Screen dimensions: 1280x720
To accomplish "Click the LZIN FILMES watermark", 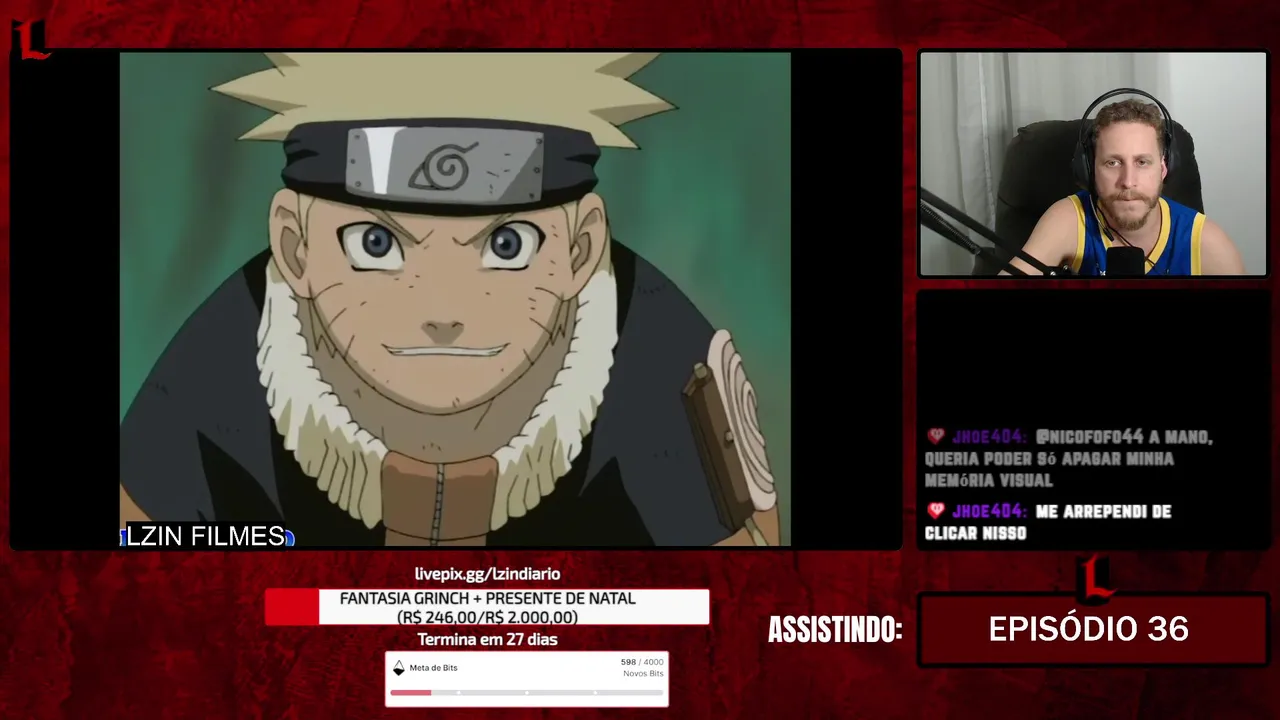I will point(206,537).
